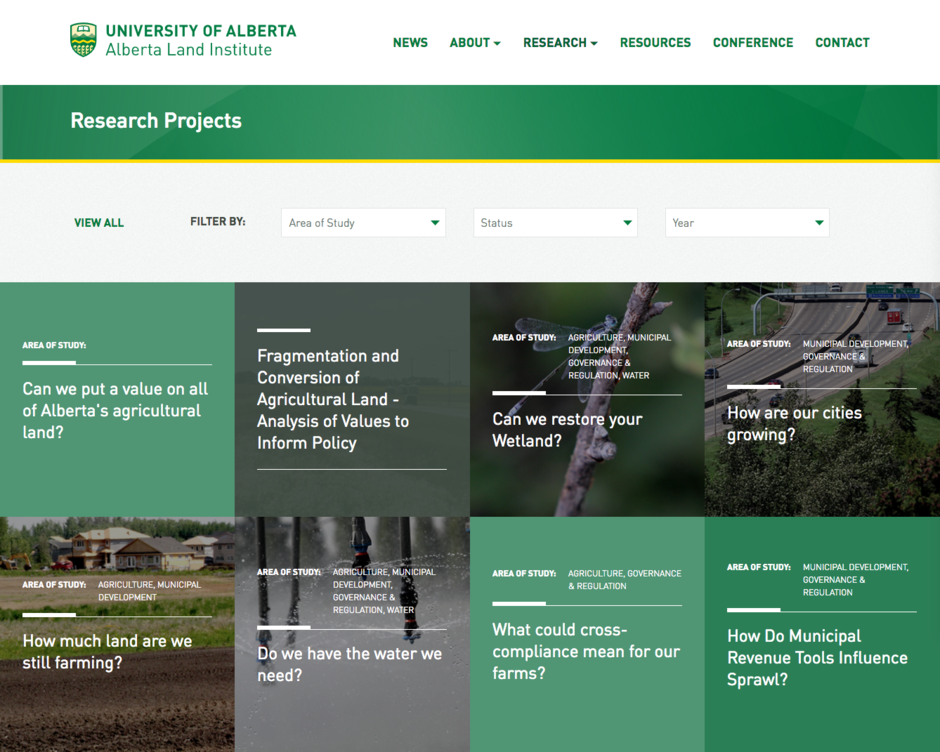Open Fragmentation and Conversion of Agricultural Land project
This screenshot has height=752, width=940.
tap(333, 399)
